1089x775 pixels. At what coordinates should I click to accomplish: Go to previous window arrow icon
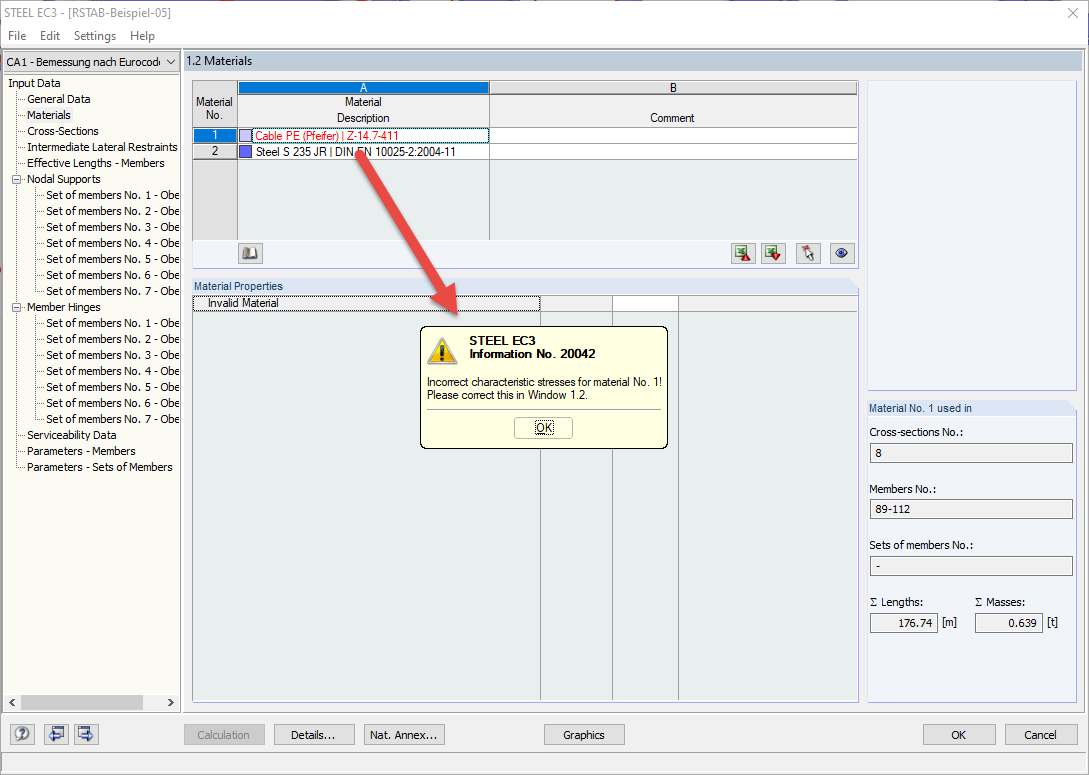(56, 734)
